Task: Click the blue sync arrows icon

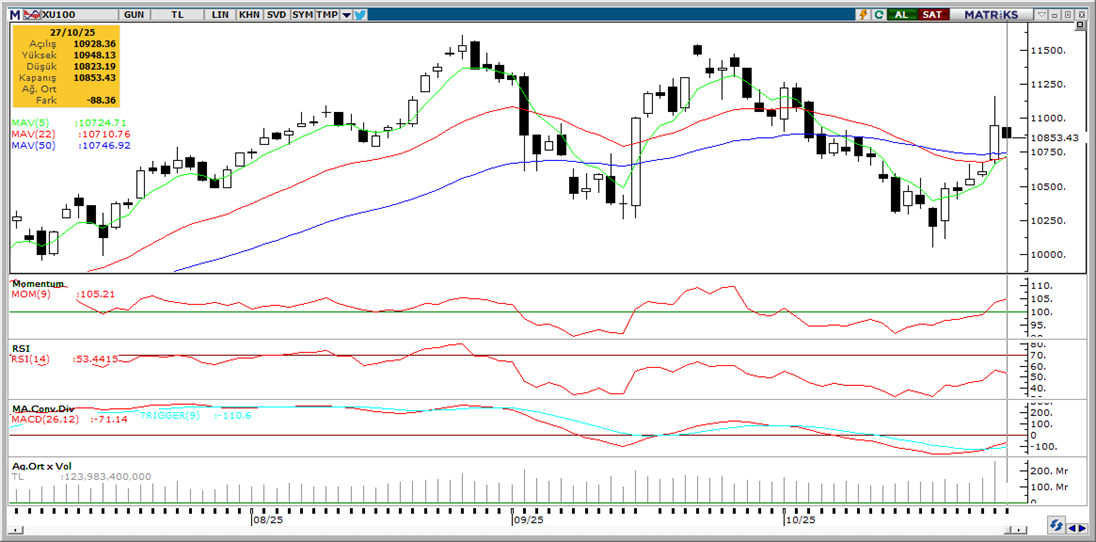Action: 1055,525
